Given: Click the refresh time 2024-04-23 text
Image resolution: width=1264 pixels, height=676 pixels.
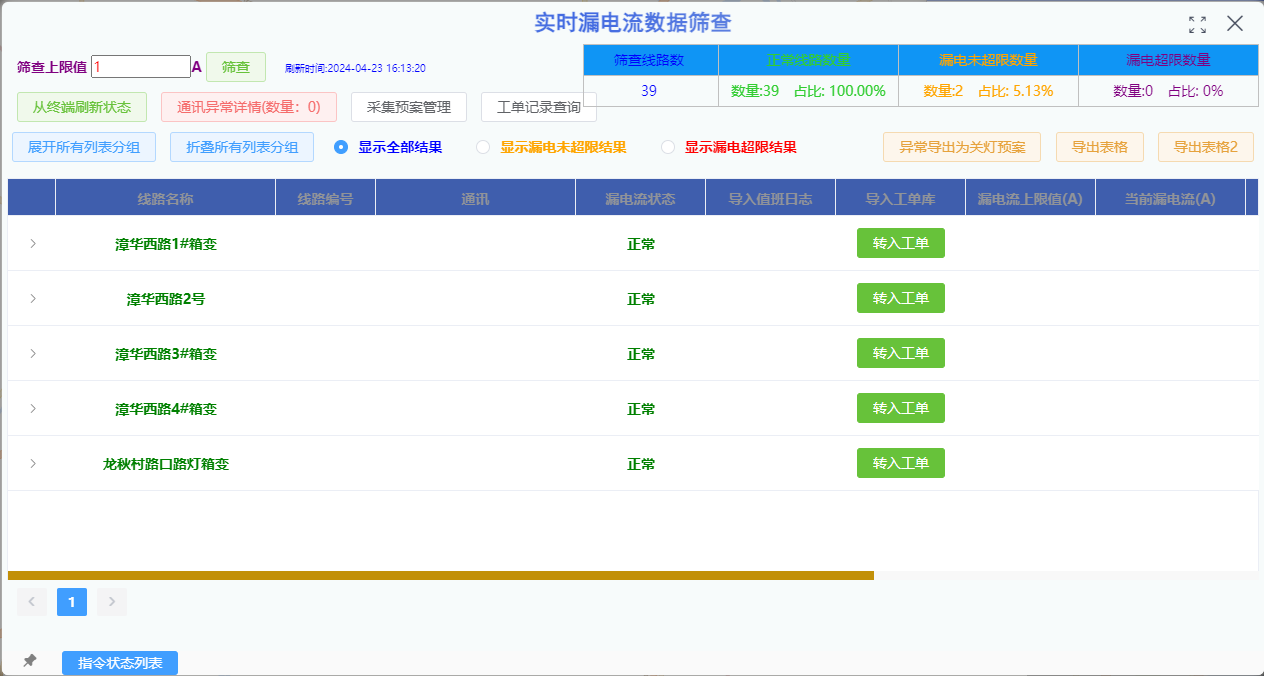Looking at the screenshot, I should coord(355,68).
